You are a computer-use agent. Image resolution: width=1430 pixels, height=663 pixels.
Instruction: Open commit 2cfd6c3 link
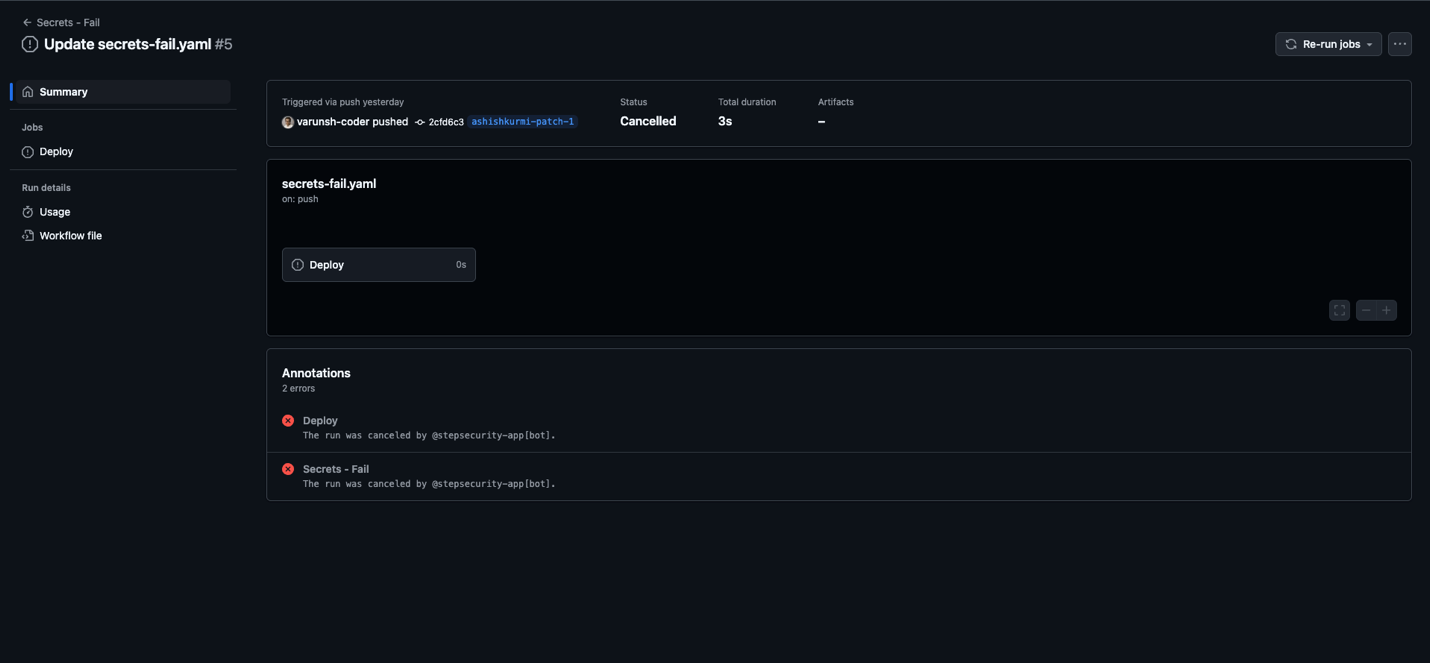click(446, 122)
